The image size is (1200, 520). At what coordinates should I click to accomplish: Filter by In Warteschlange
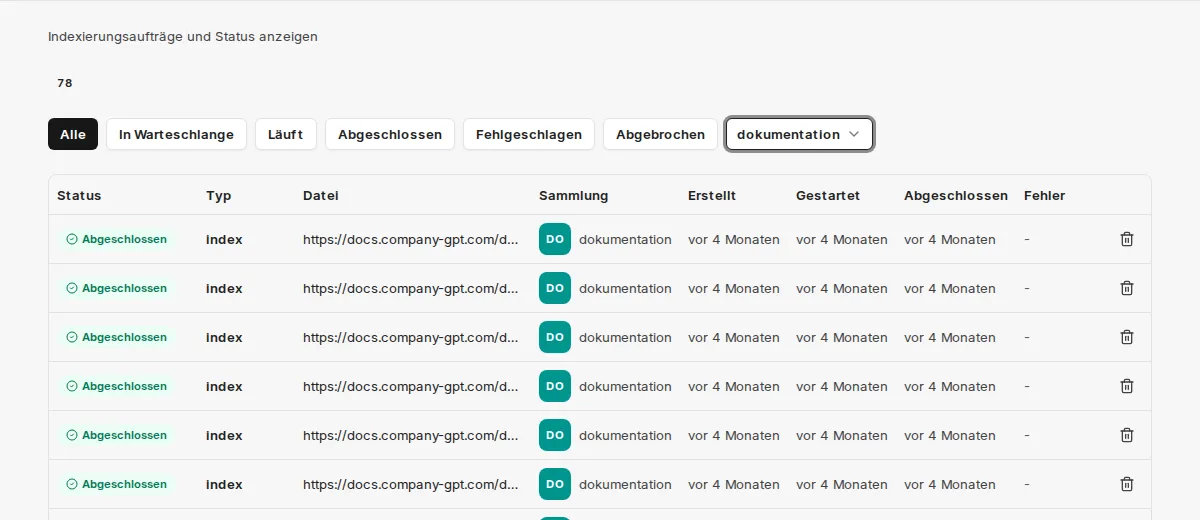[x=176, y=134]
